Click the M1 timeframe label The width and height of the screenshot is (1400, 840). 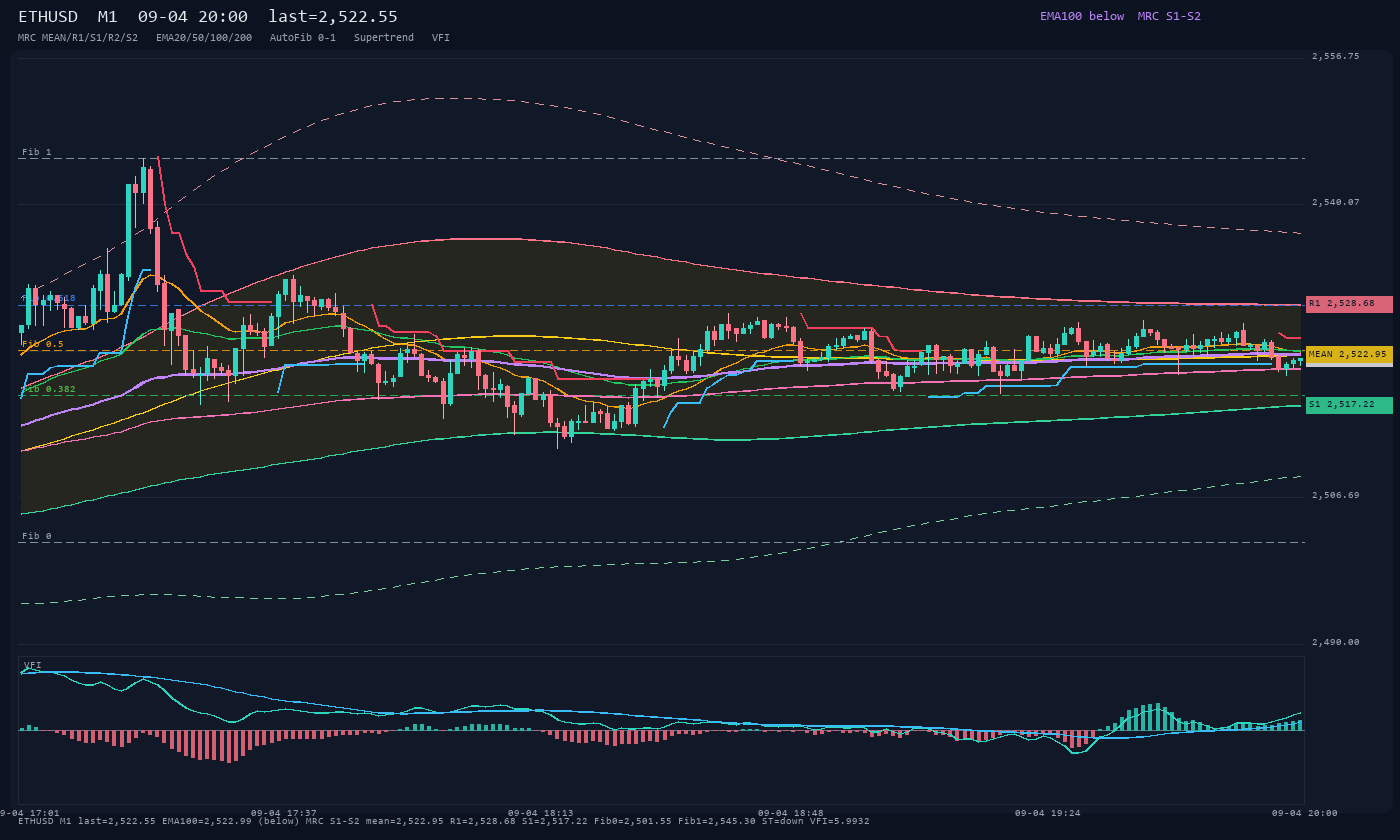(x=108, y=17)
